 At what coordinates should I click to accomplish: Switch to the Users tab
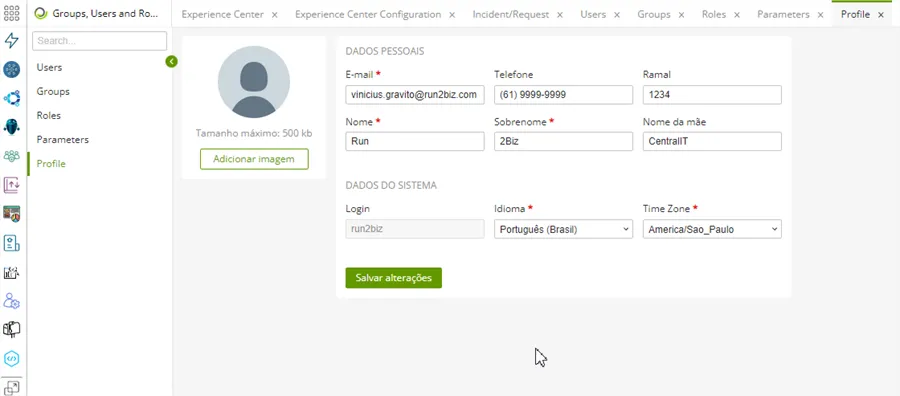coord(593,14)
